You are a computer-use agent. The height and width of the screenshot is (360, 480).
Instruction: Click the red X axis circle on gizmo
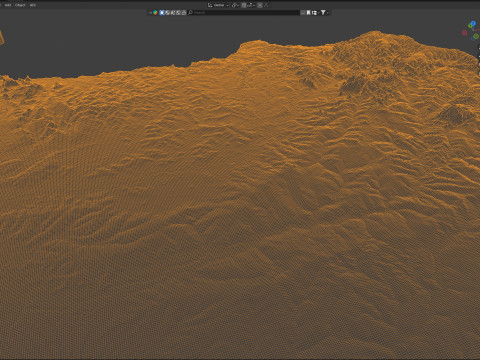464,32
